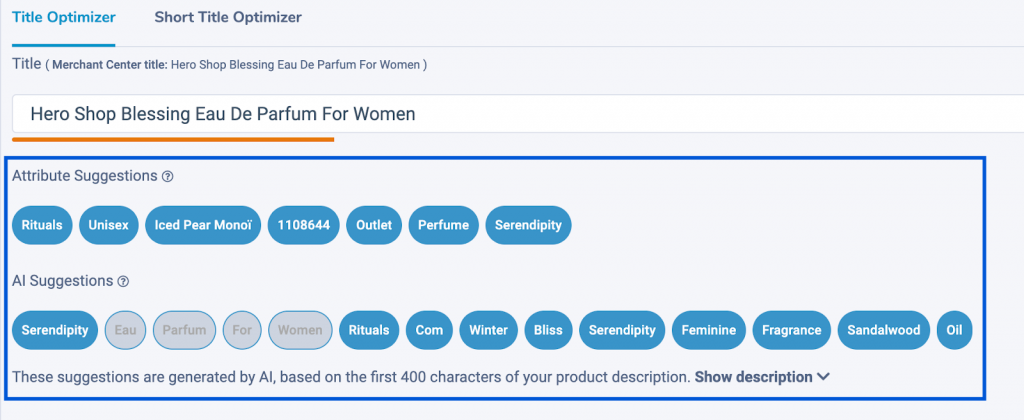The width and height of the screenshot is (1024, 420).
Task: Add Sandalwood AI suggestion chip
Action: click(884, 330)
